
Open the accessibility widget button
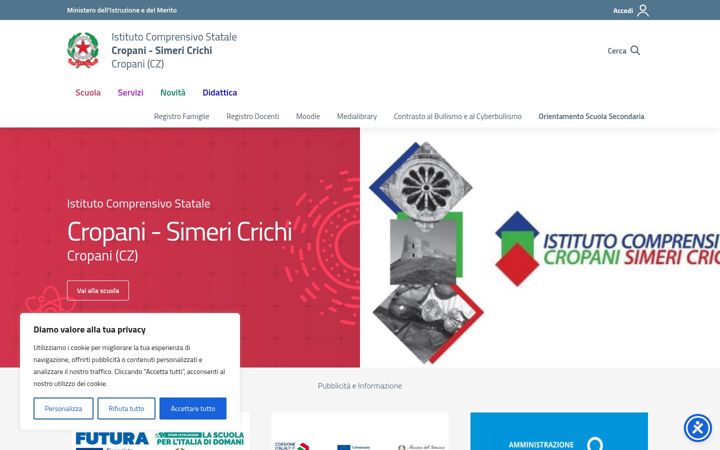(698, 428)
